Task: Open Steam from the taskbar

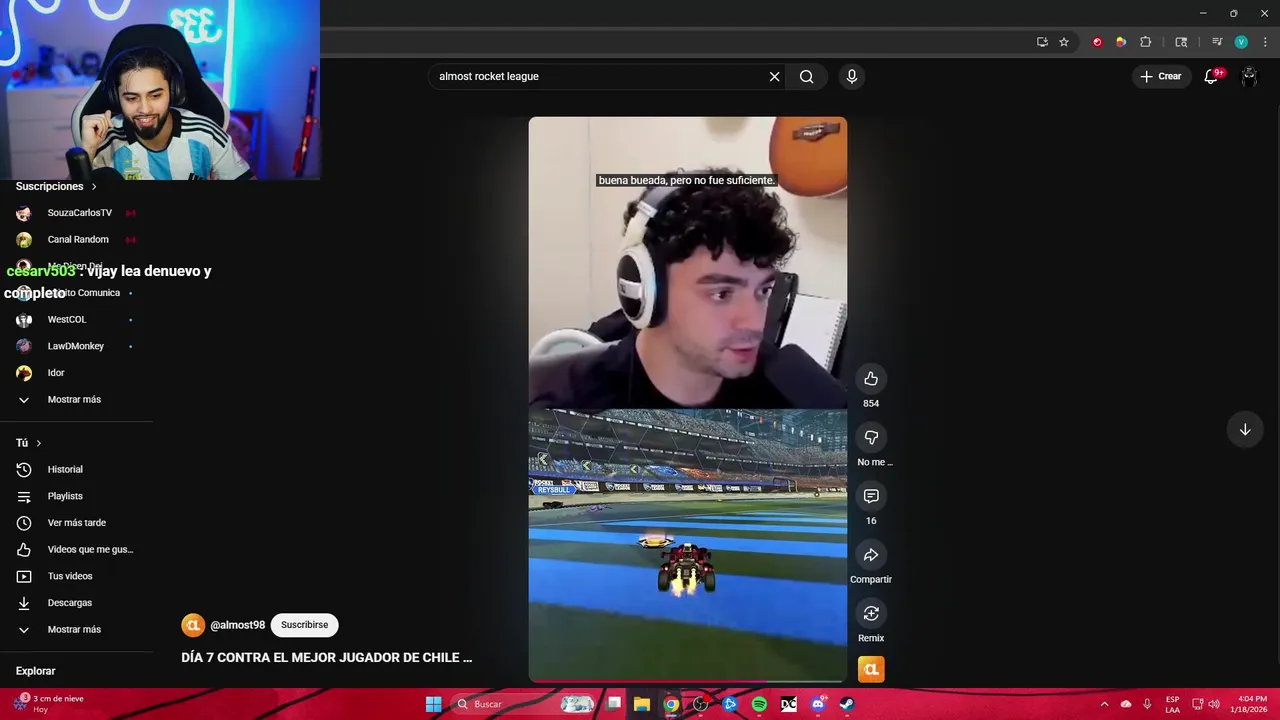Action: click(847, 704)
